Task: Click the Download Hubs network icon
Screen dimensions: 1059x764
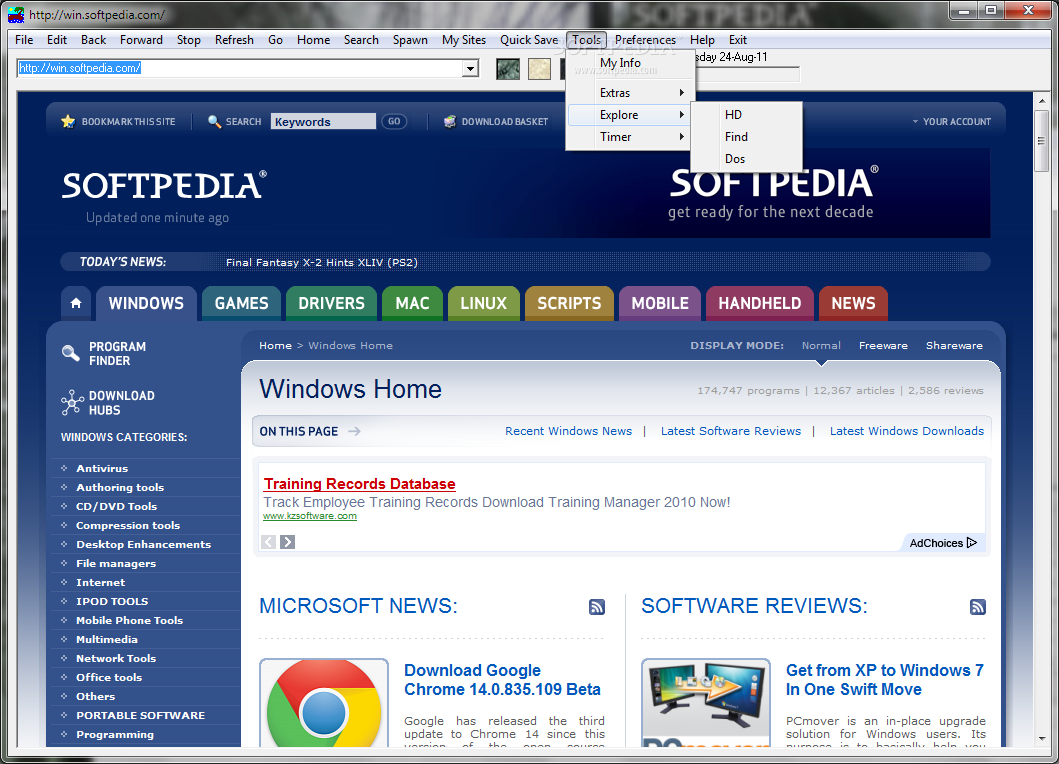Action: coord(72,403)
